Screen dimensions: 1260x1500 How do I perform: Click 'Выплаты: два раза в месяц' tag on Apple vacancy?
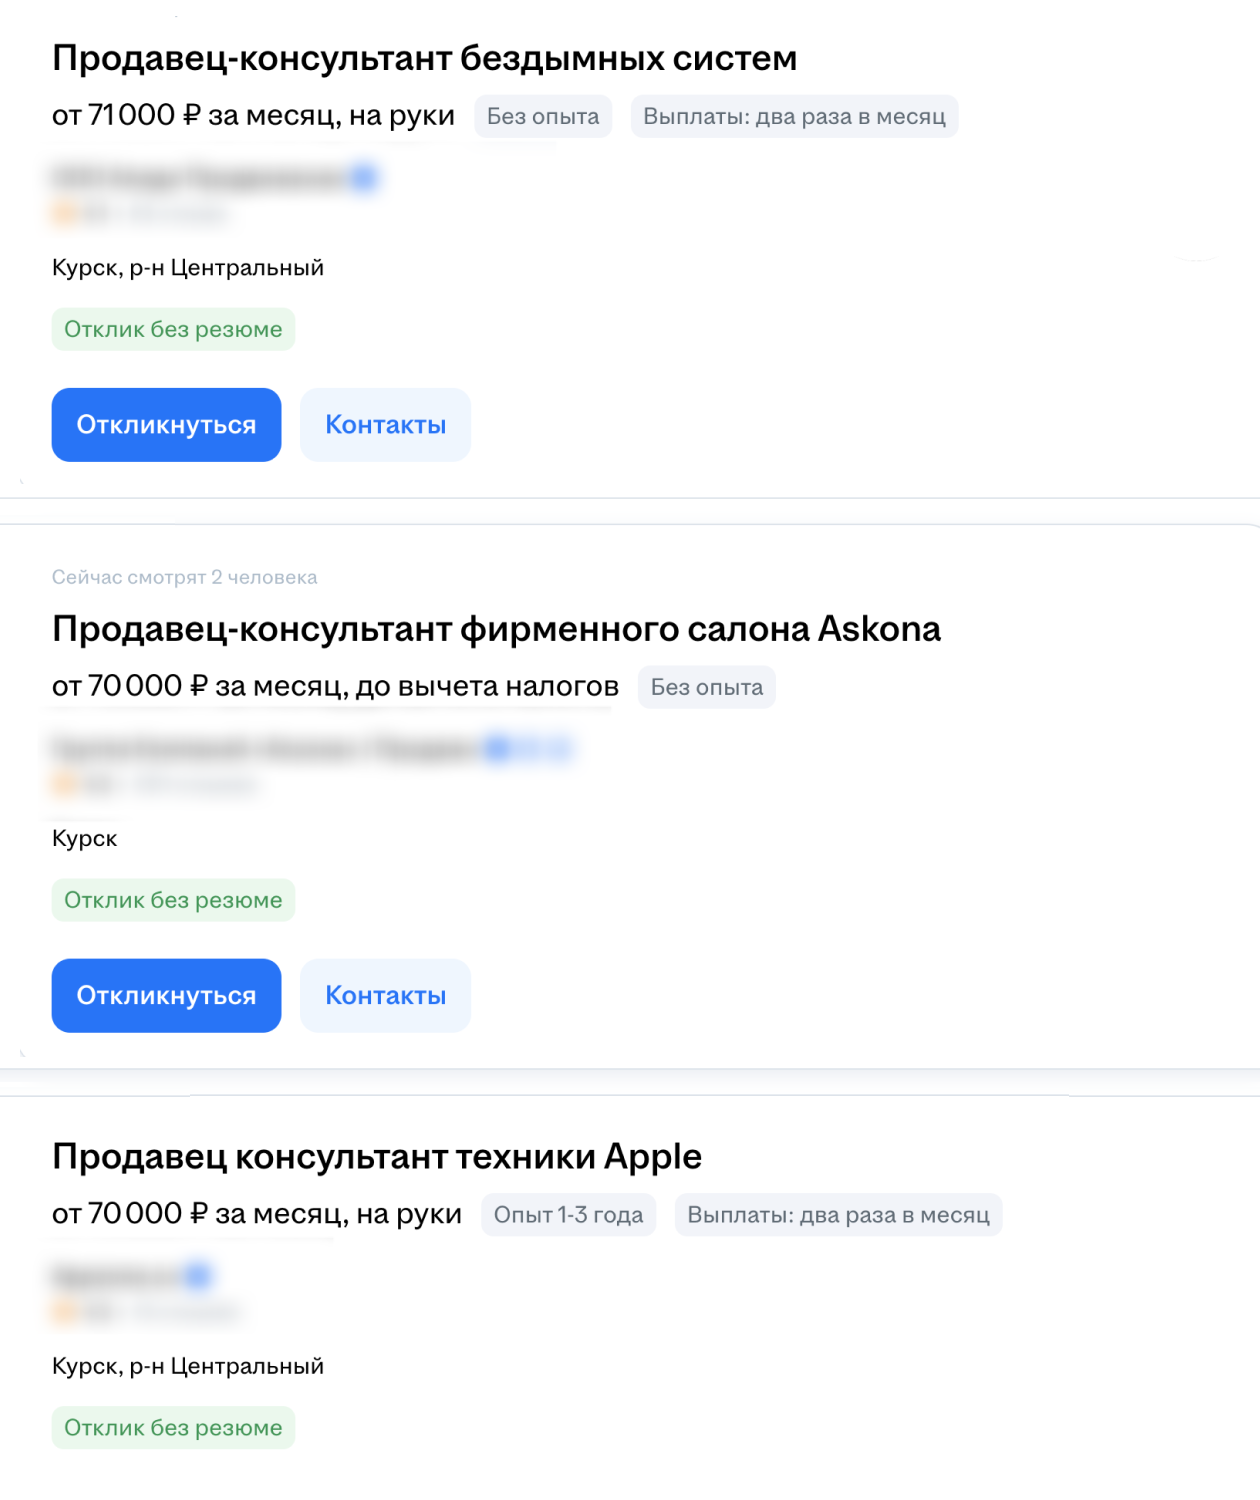point(838,1215)
